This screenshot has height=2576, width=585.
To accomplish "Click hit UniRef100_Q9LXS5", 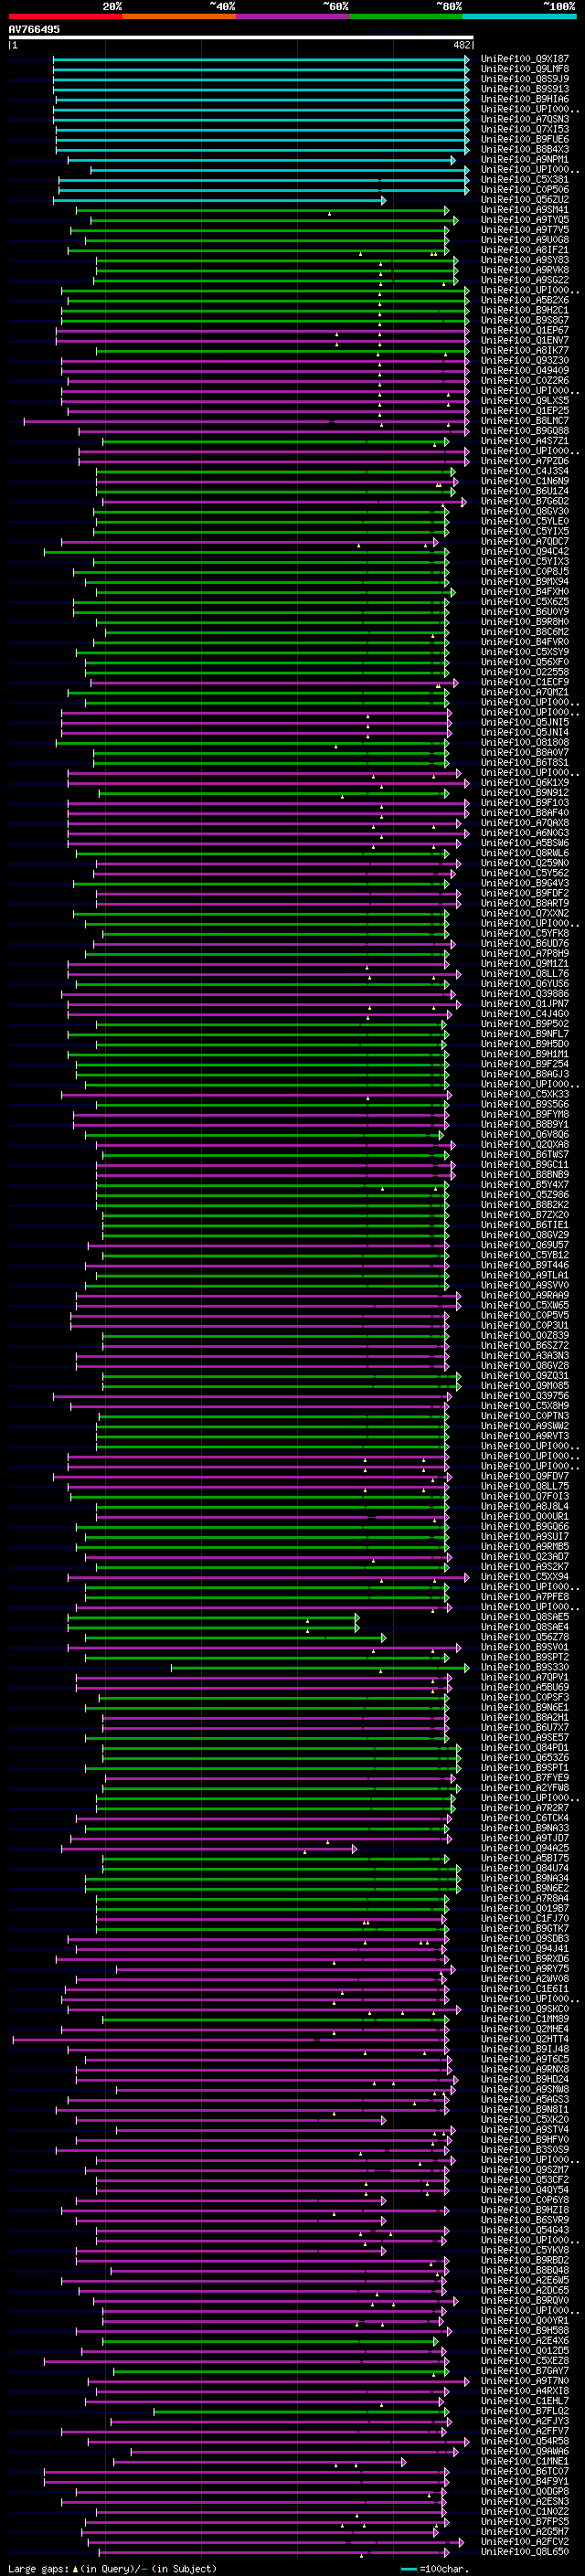I will click(x=525, y=400).
